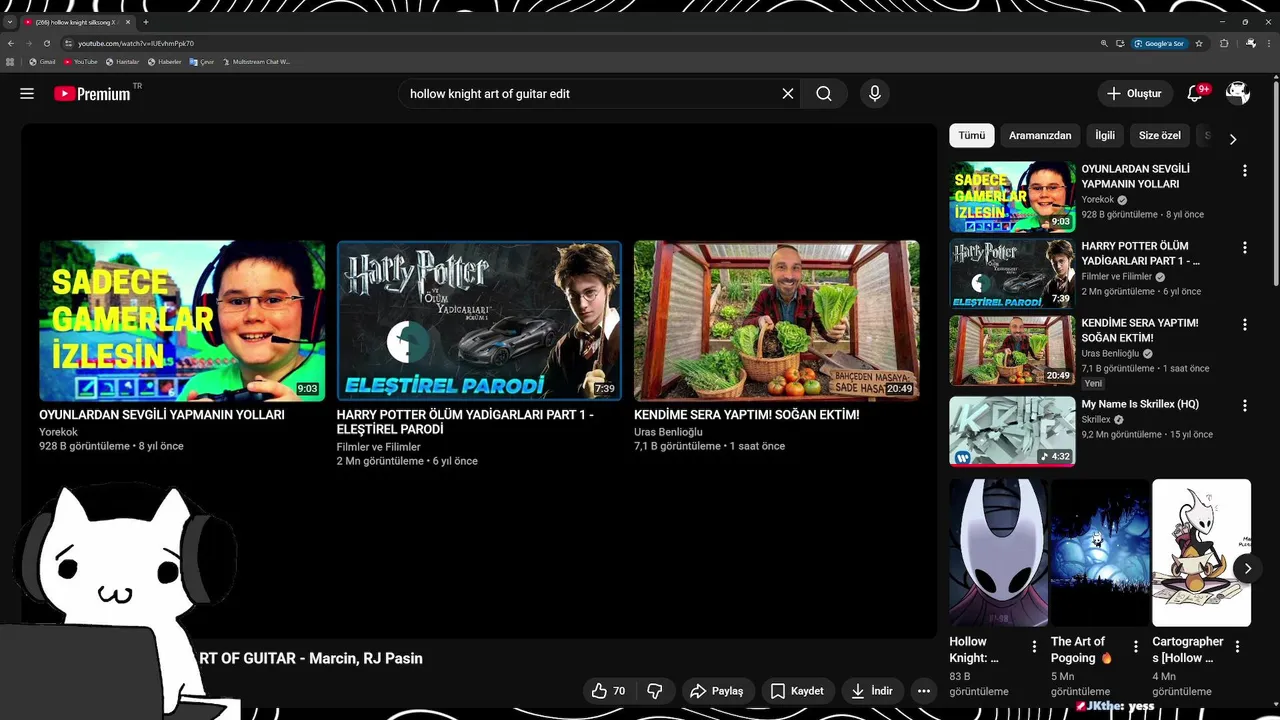Close the hollow knight silksong tab
This screenshot has width=1280, height=720.
pyautogui.click(x=128, y=22)
